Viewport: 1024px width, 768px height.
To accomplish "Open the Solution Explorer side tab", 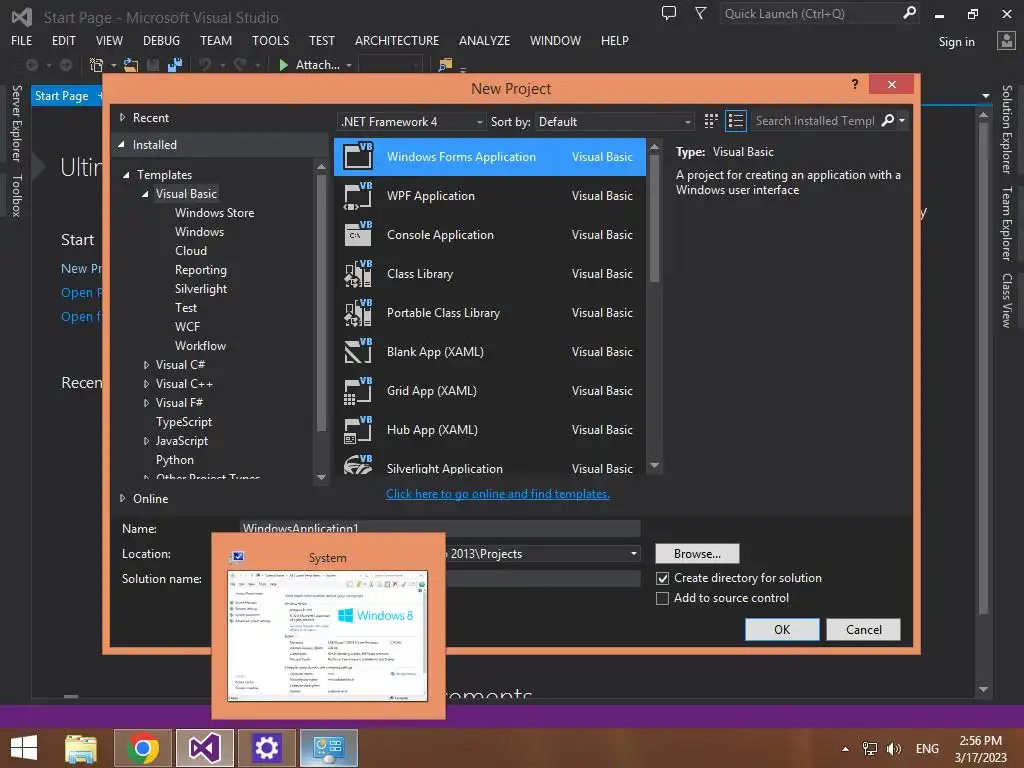I will point(1007,129).
